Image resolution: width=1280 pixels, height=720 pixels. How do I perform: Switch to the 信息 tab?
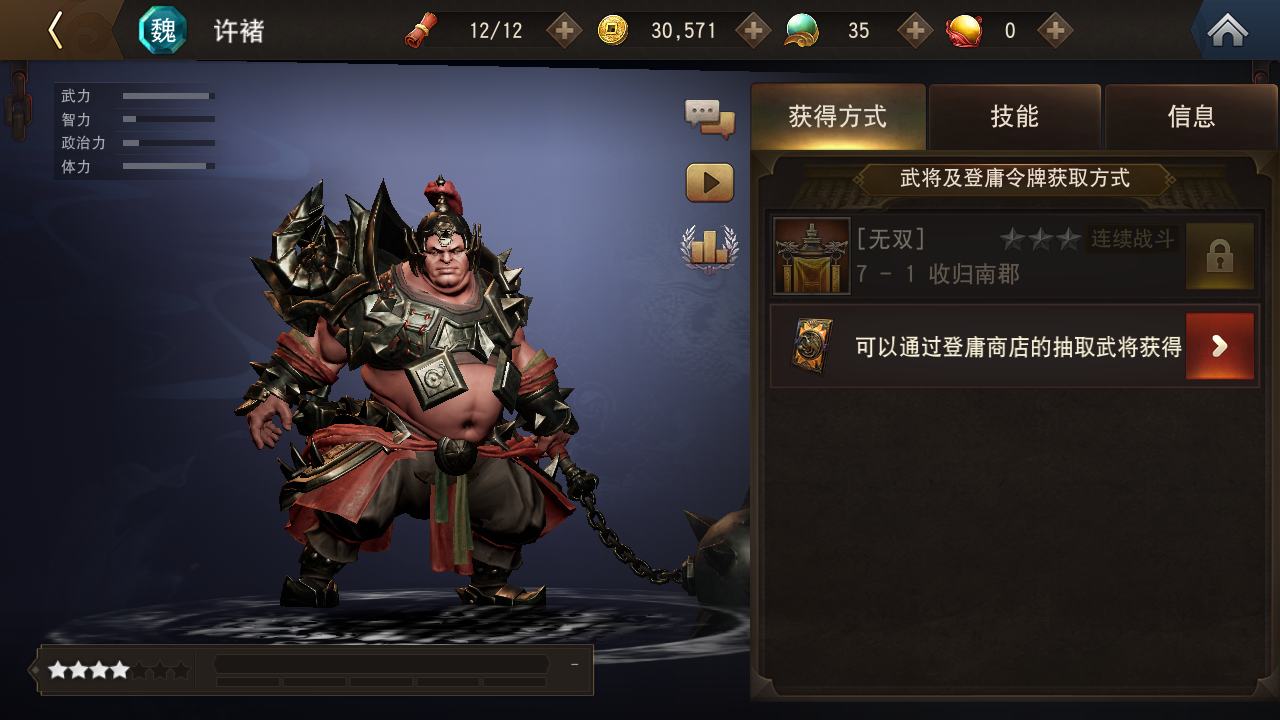[x=1191, y=117]
